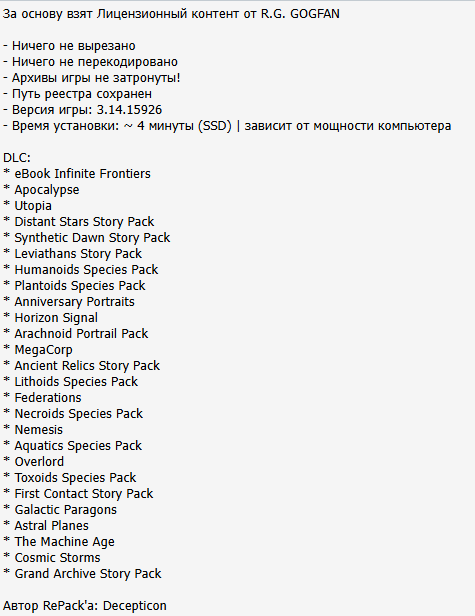475x616 pixels.
Task: Select Anniversary Portraits entry
Action: 75,302
